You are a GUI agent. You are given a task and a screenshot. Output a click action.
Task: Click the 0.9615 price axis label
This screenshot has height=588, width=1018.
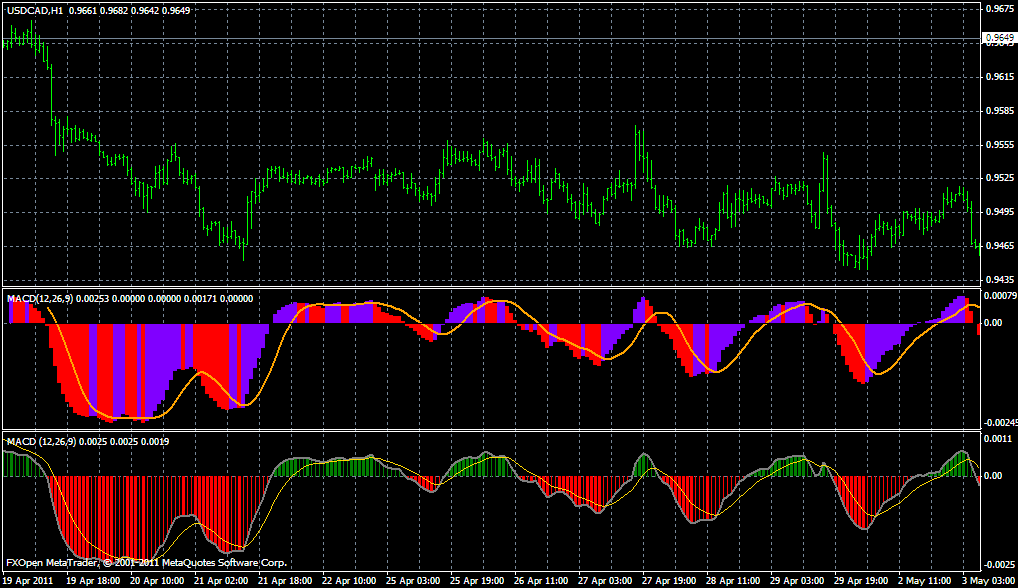[1000, 77]
